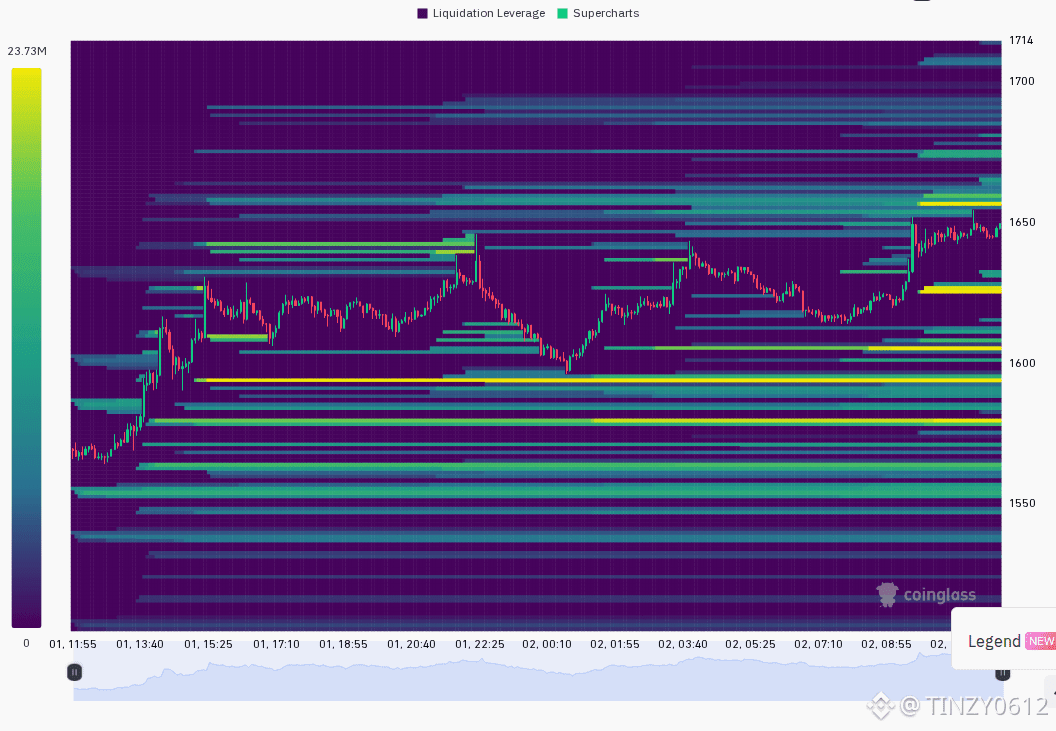
Task: Click the 02, 03:40 time label
Action: pyautogui.click(x=683, y=644)
